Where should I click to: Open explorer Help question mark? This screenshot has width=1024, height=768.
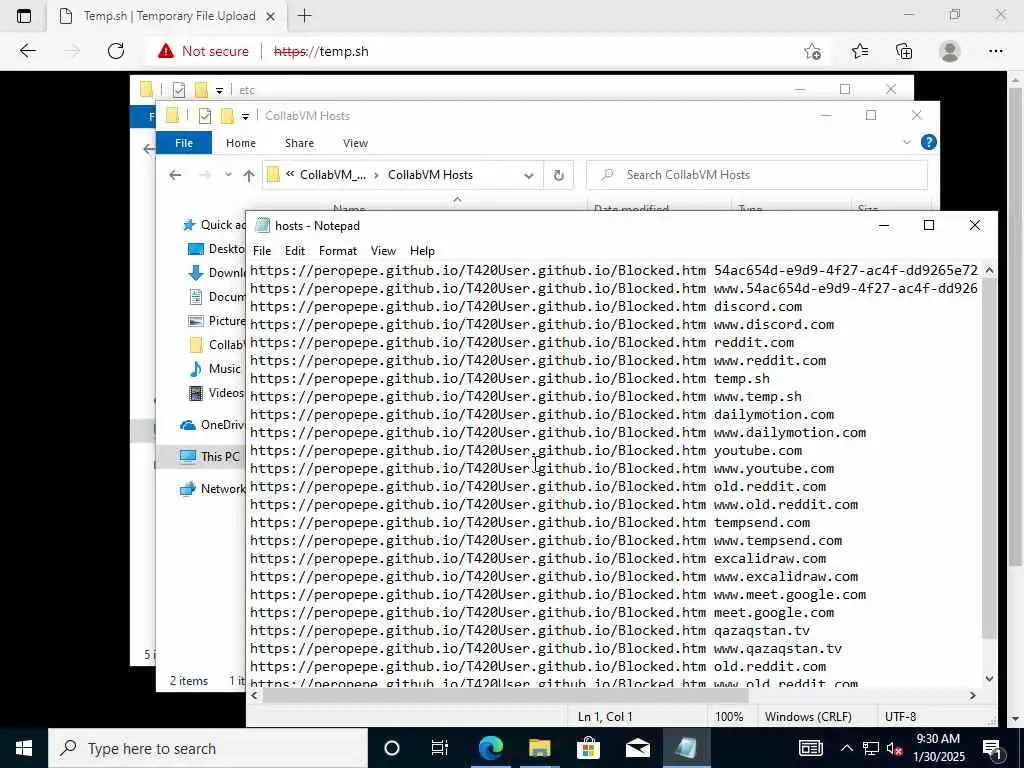(x=928, y=142)
